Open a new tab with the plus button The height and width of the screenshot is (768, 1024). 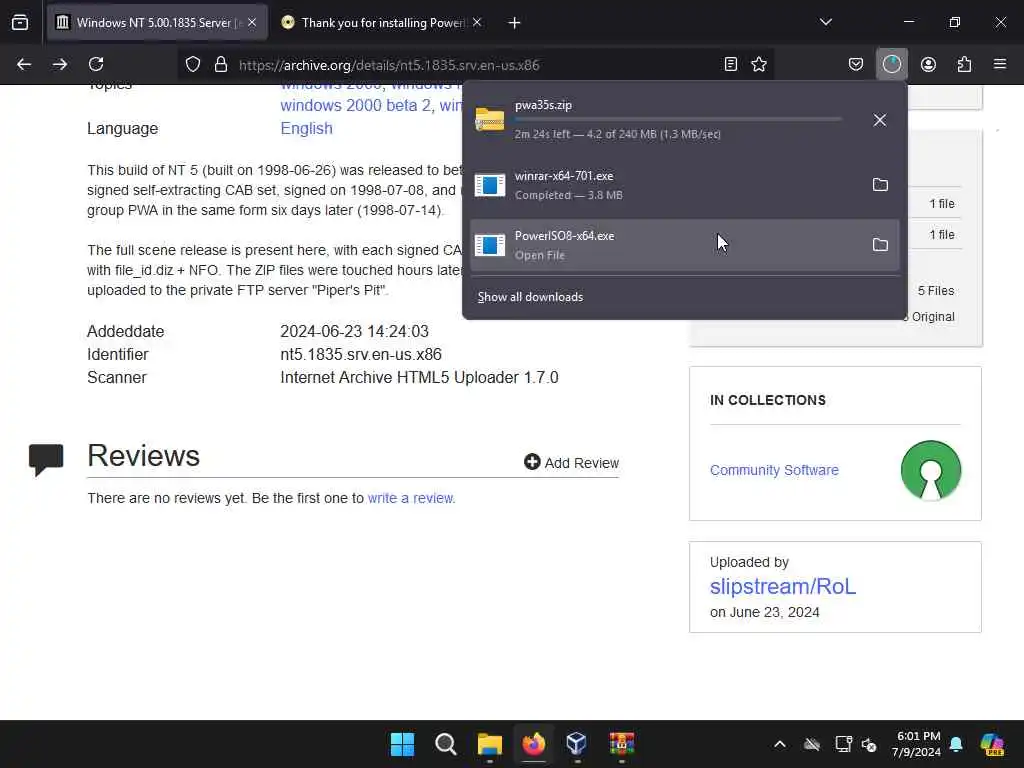(x=514, y=23)
